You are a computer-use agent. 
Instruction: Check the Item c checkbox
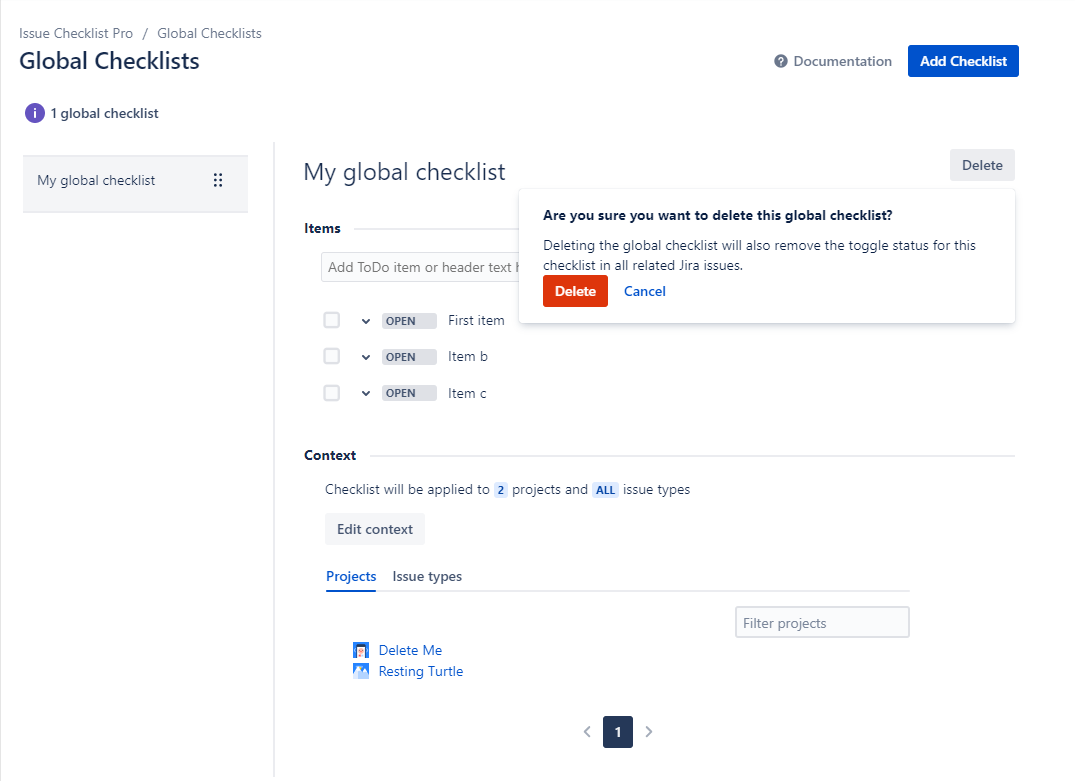pos(332,393)
